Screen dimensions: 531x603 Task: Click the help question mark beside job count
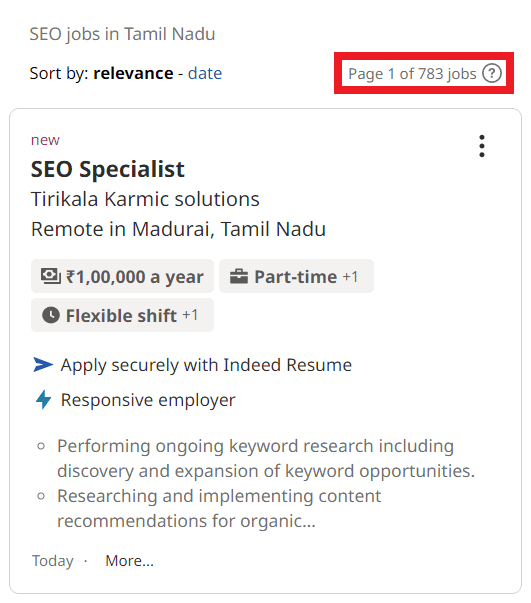(x=492, y=73)
